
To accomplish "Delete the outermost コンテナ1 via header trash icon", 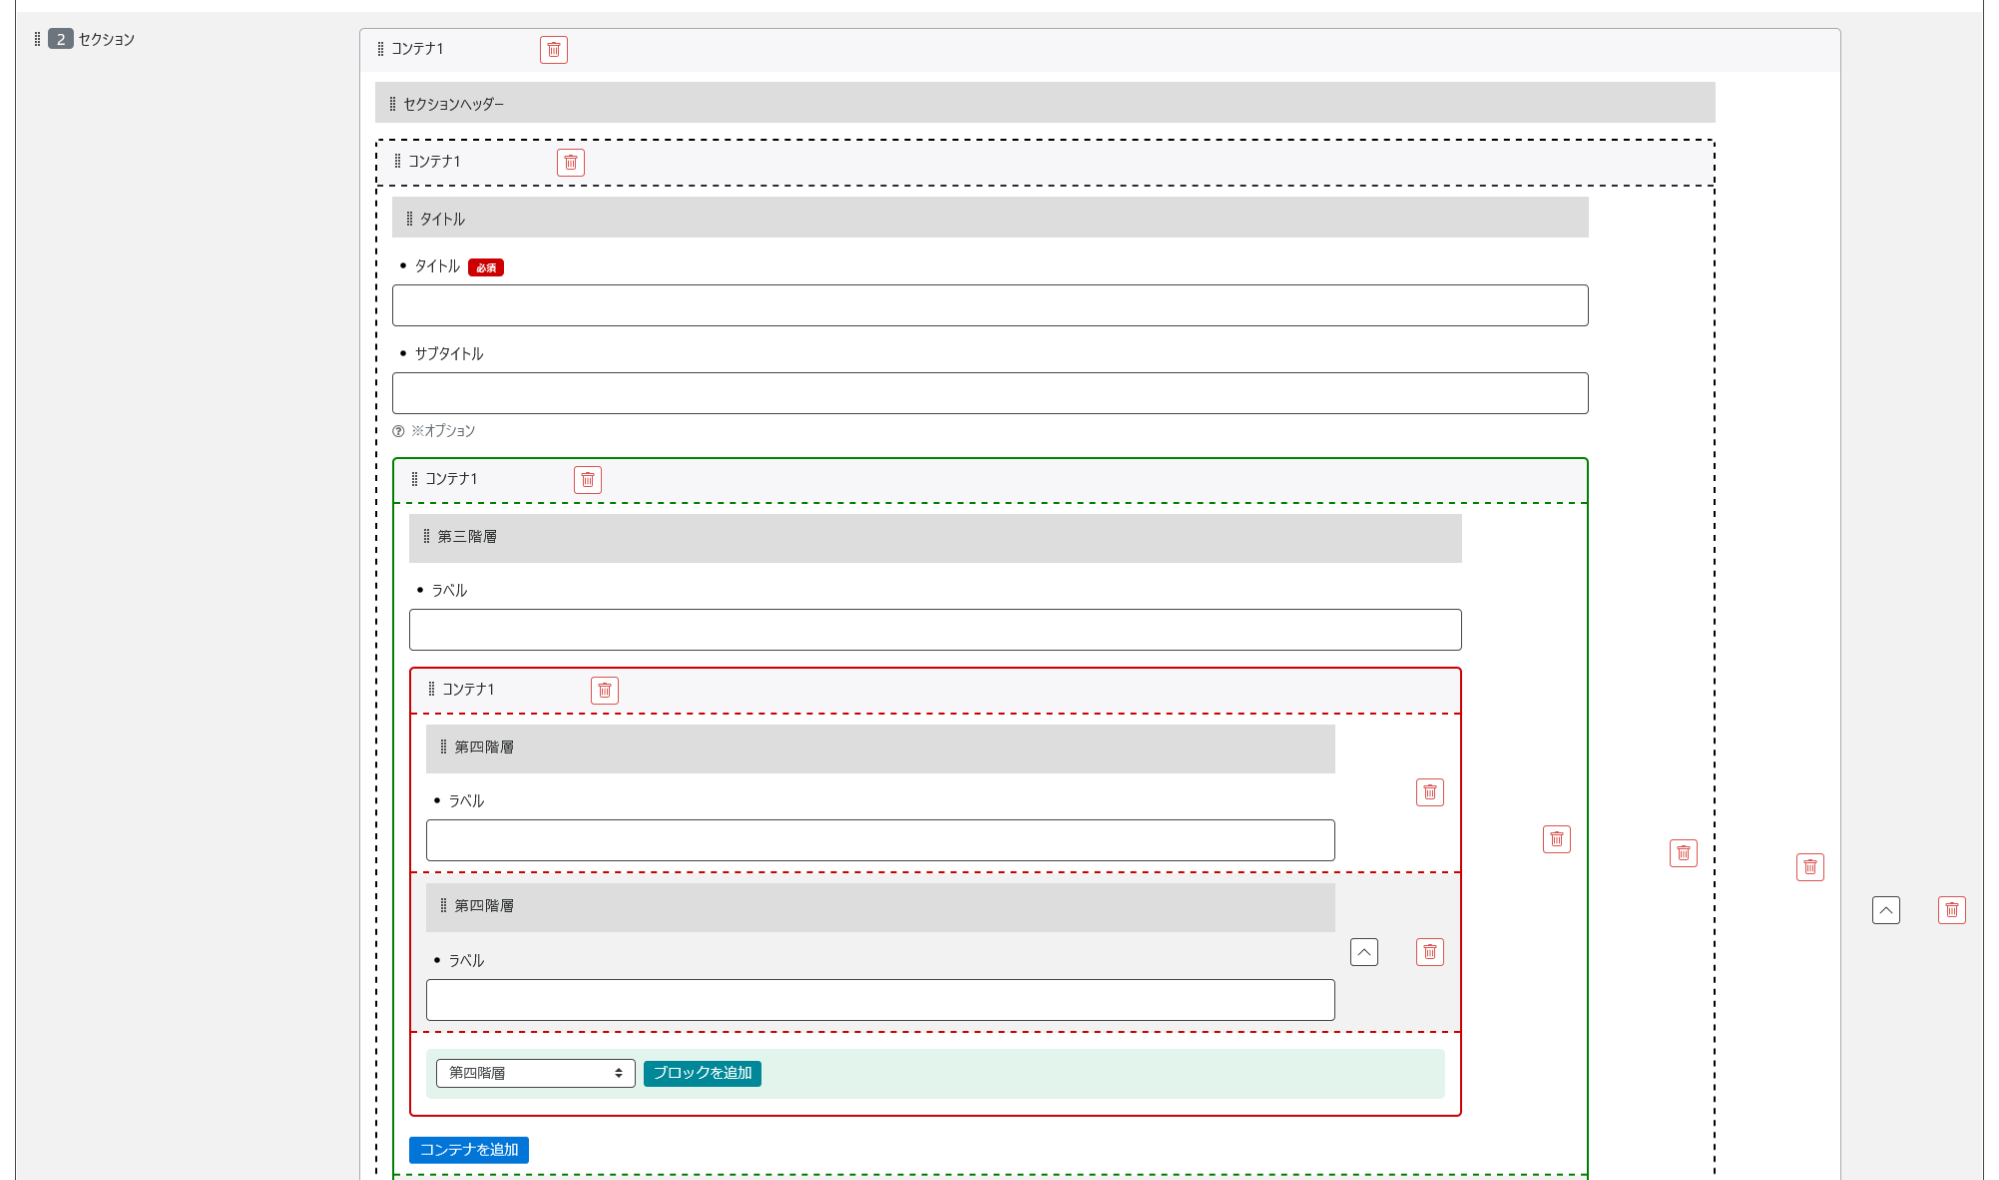I will click(553, 50).
